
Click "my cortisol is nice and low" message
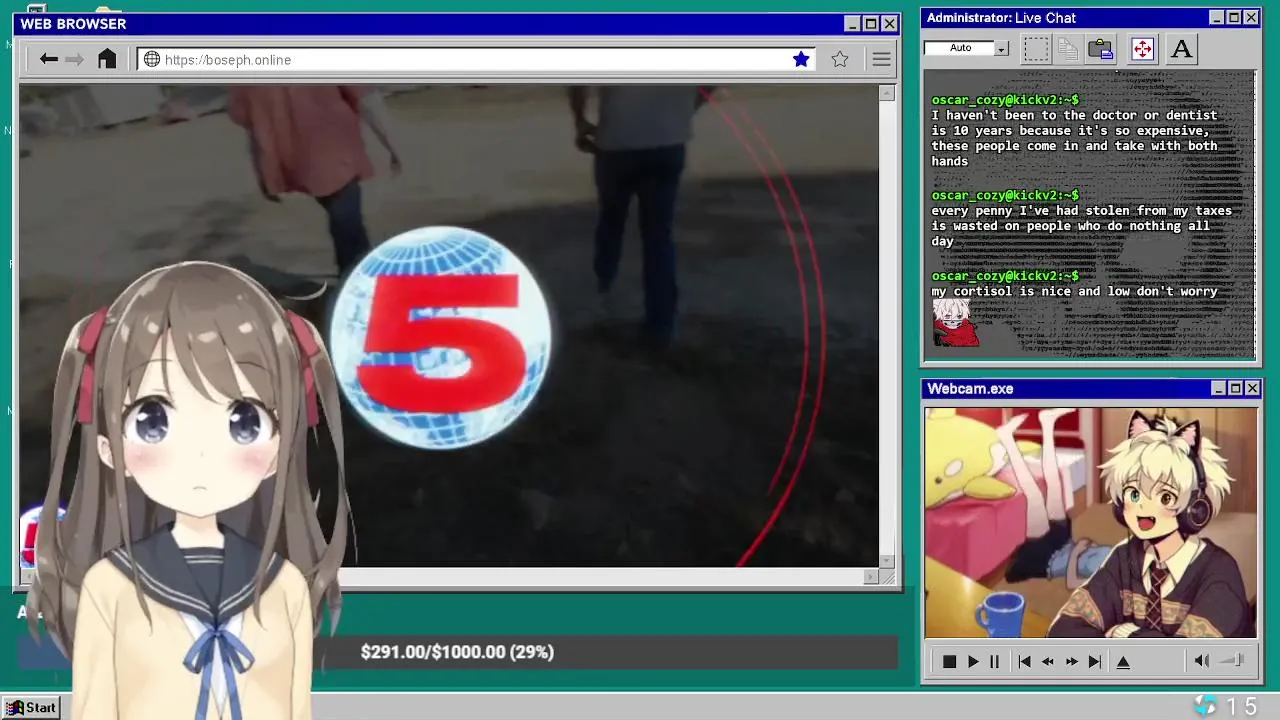pos(1074,291)
